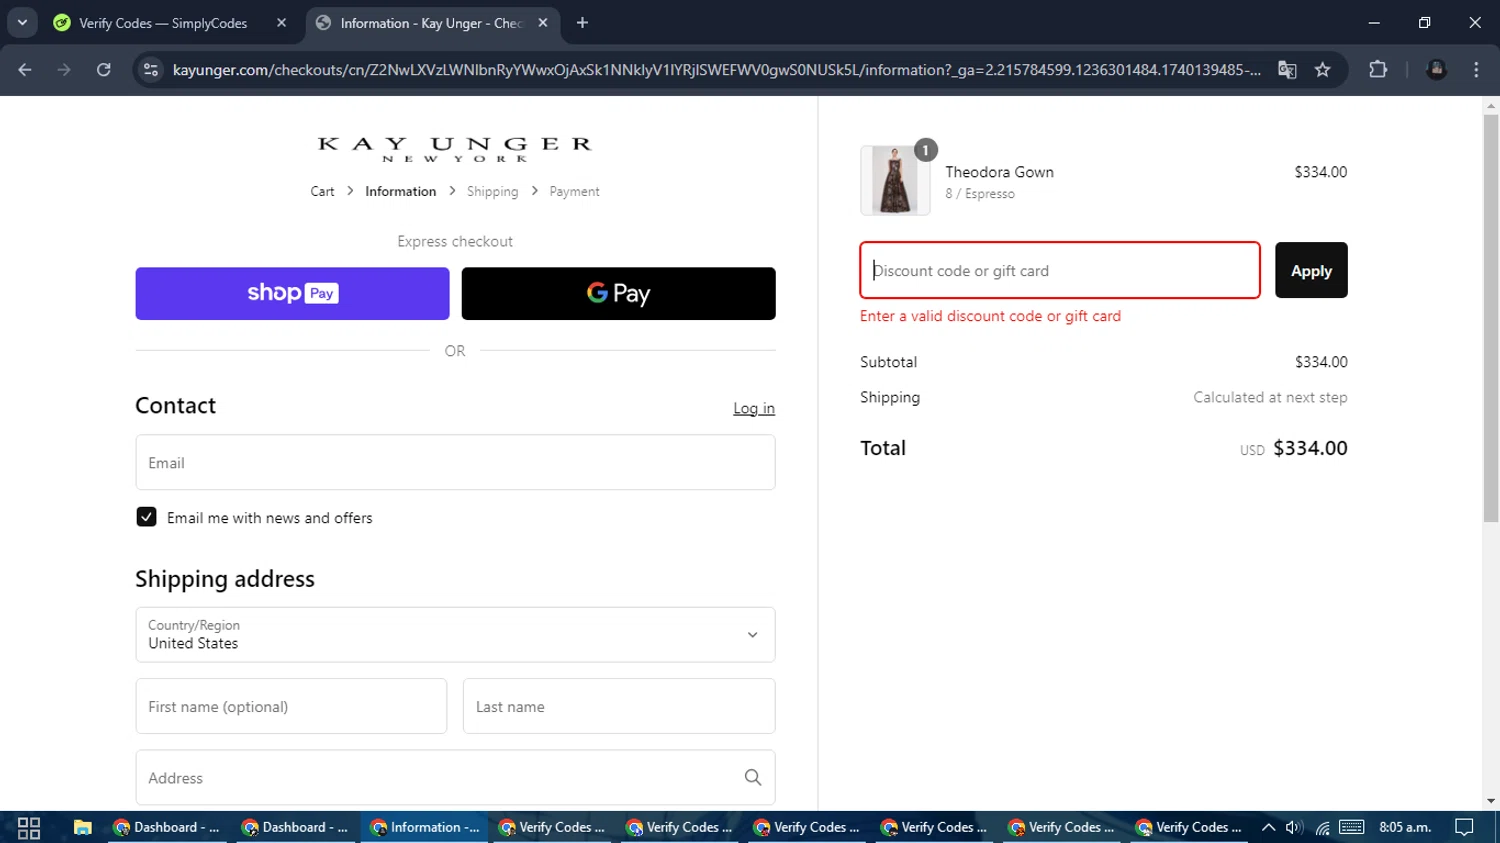Close the Information Kay Unger tab
Screen dimensions: 1500x843
pos(543,23)
